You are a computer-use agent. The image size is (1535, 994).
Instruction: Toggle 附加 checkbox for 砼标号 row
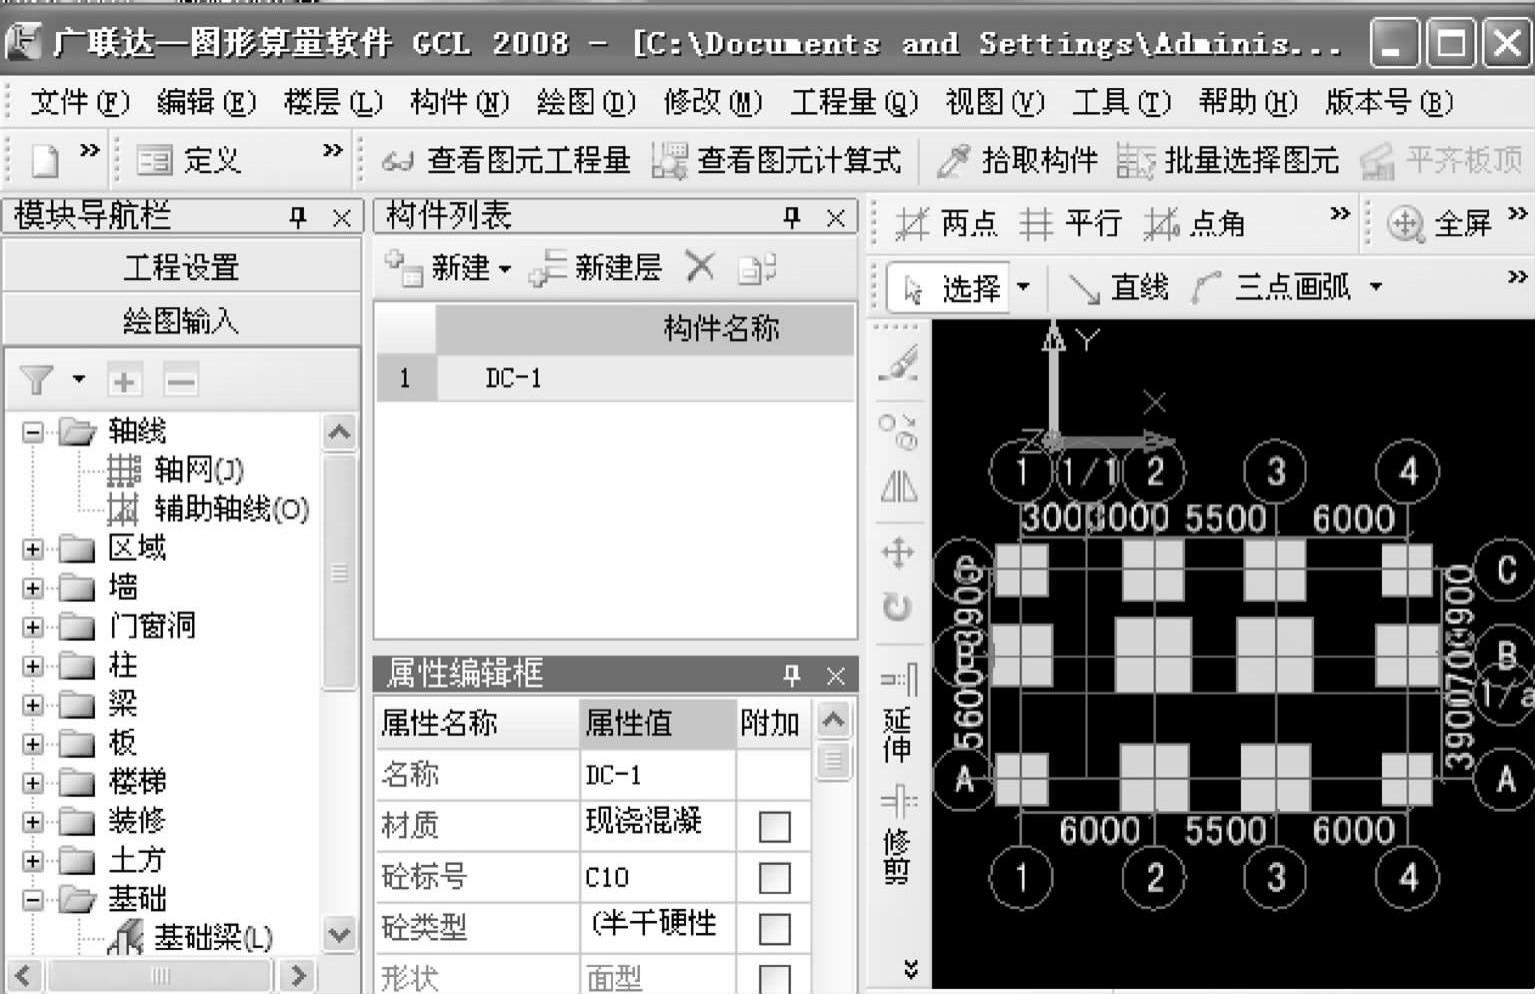[x=775, y=878]
